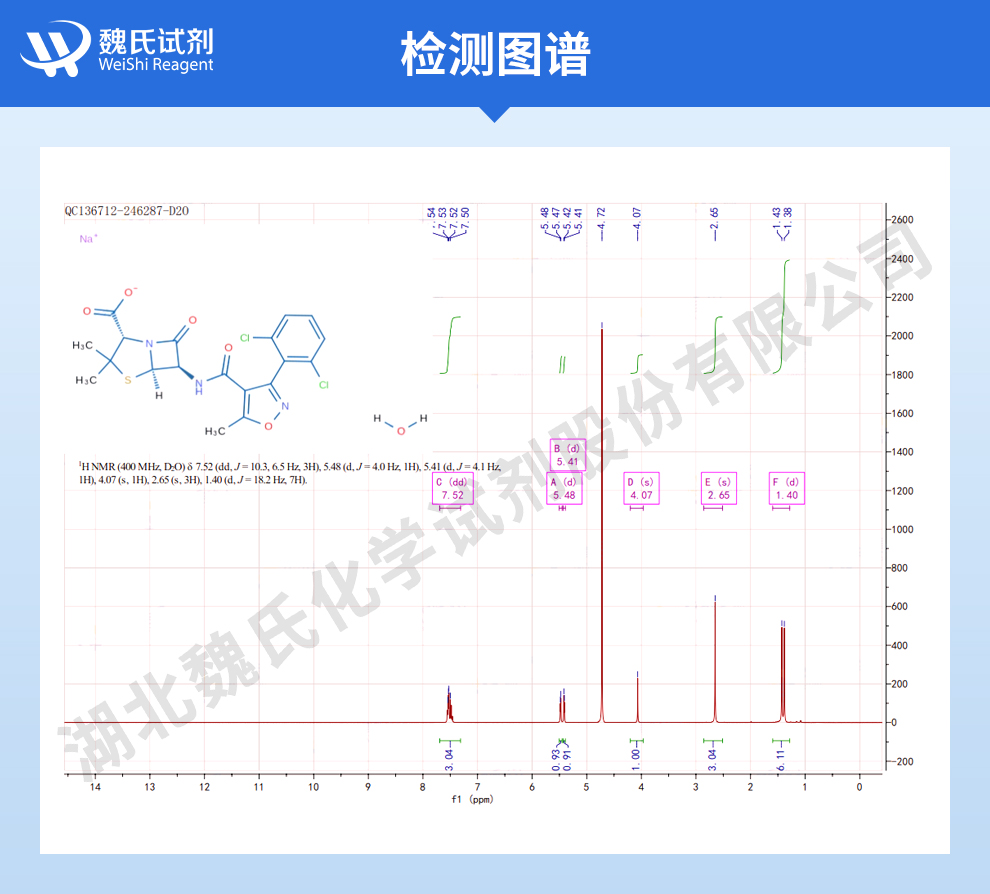Image resolution: width=990 pixels, height=894 pixels.
Task: Click the integral value 1.00 under 4.07 peak
Action: click(636, 760)
